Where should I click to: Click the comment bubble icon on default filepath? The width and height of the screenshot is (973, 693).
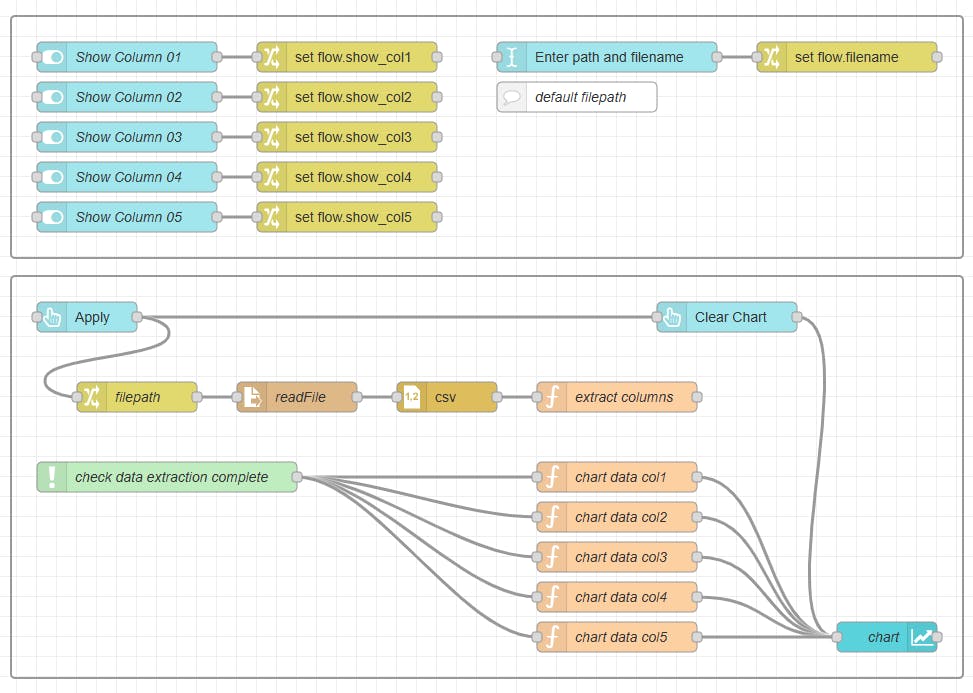coord(512,97)
